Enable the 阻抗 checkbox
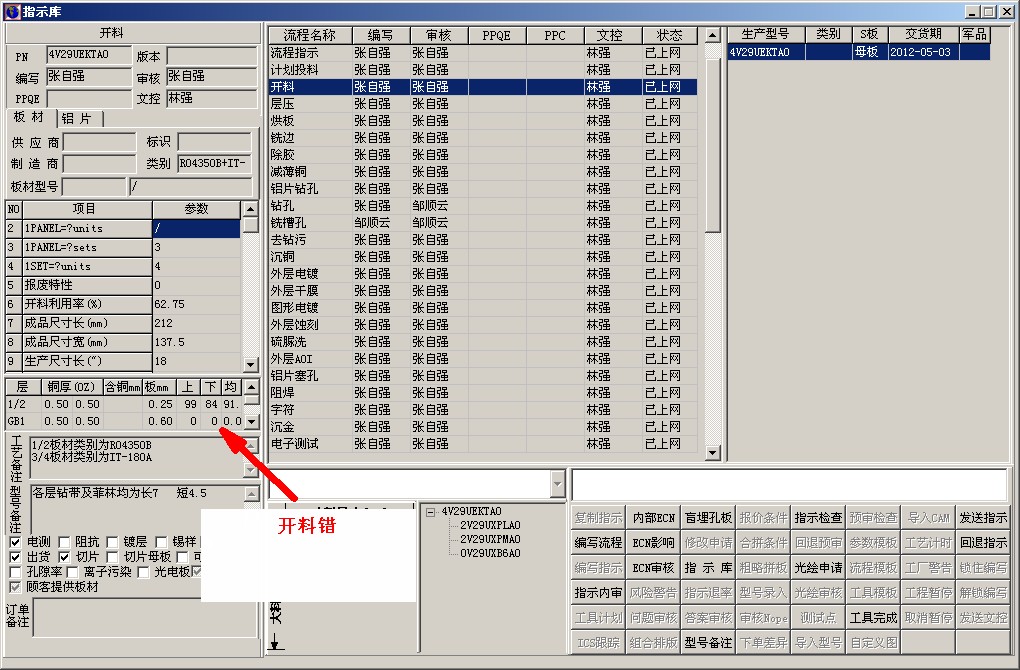This screenshot has width=1020, height=670. click(64, 542)
